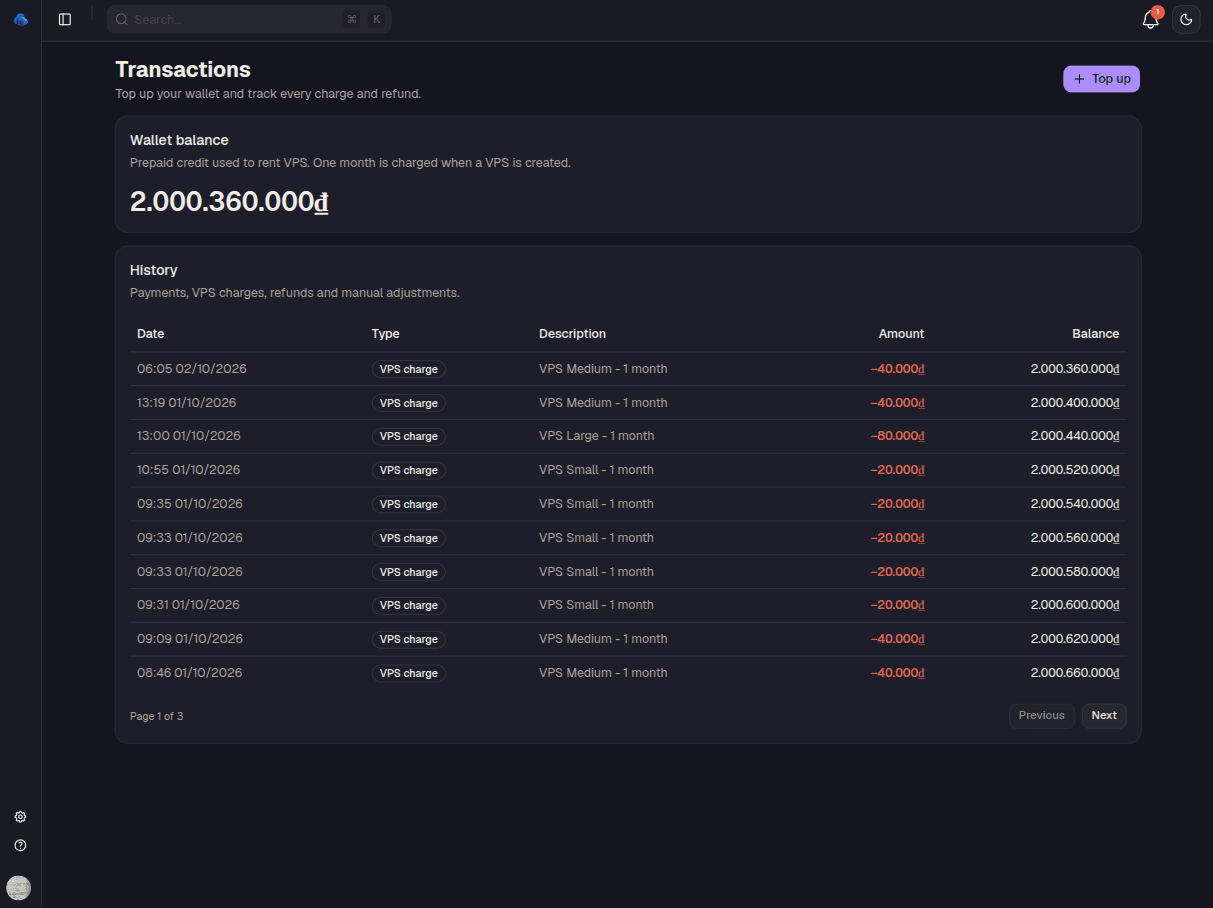The image size is (1213, 908).
Task: Click date 09:09 01/10/2026
Action: pyautogui.click(x=190, y=639)
